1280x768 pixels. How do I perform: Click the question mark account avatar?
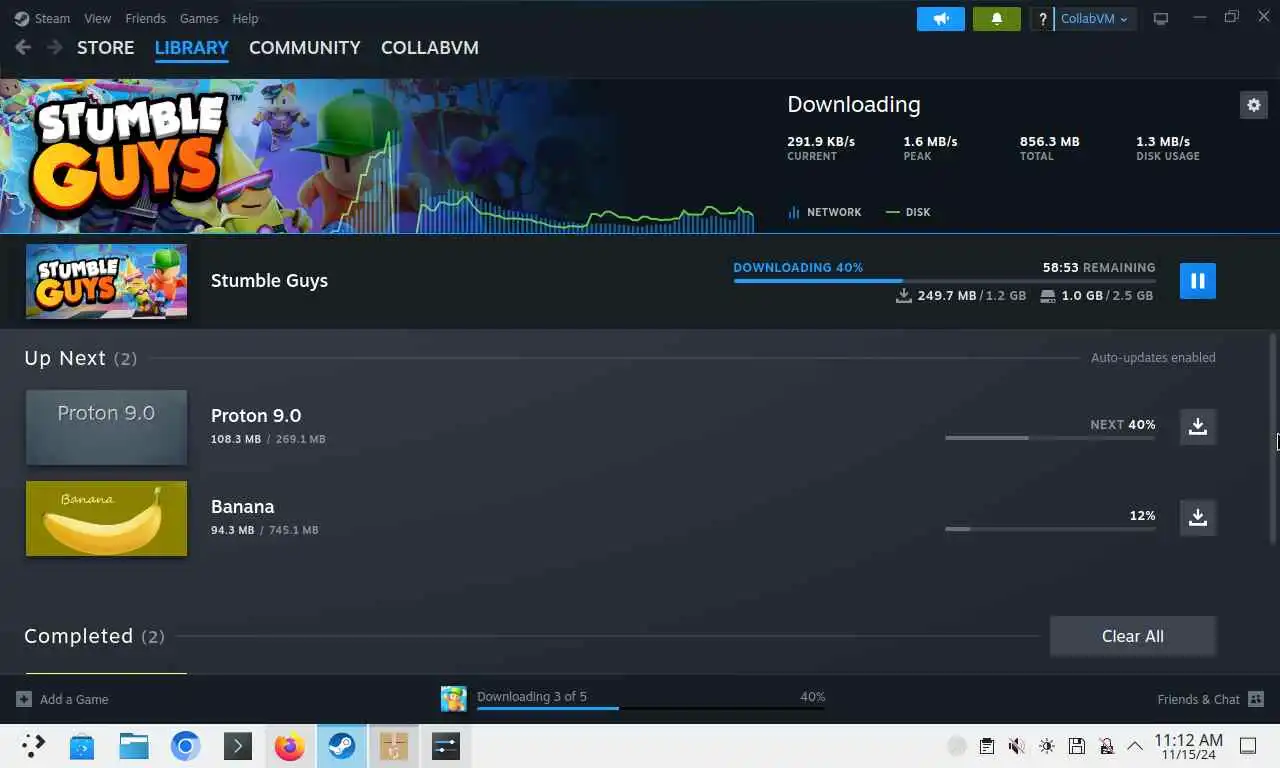point(1042,19)
